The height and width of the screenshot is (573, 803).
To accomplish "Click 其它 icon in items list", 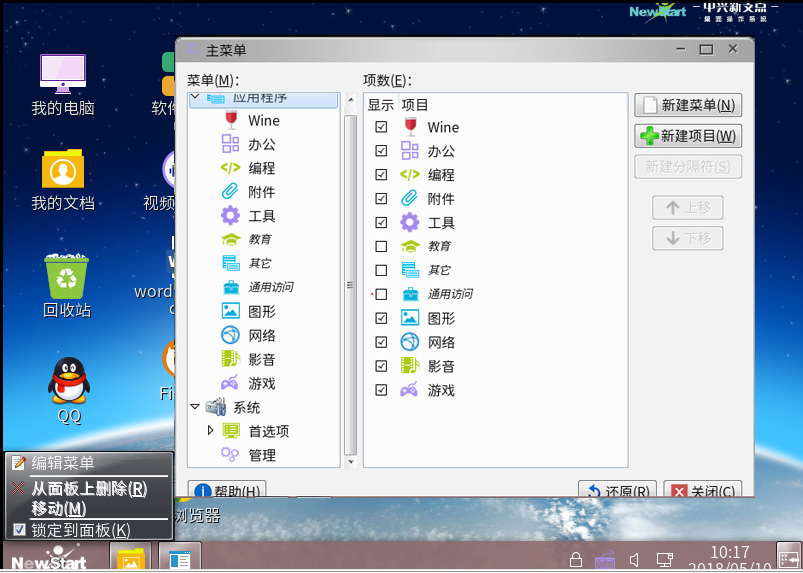I will point(410,270).
